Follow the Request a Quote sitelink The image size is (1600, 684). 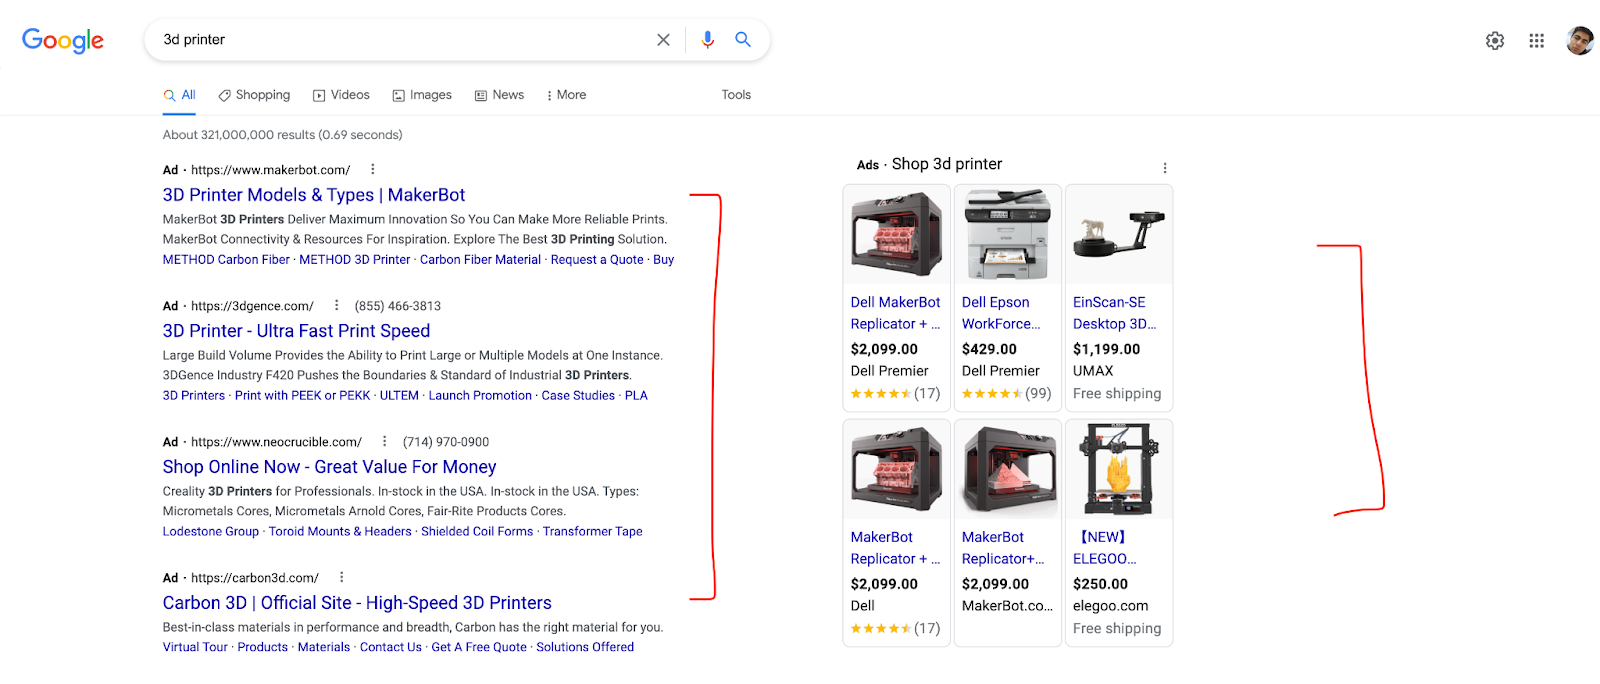click(x=597, y=260)
